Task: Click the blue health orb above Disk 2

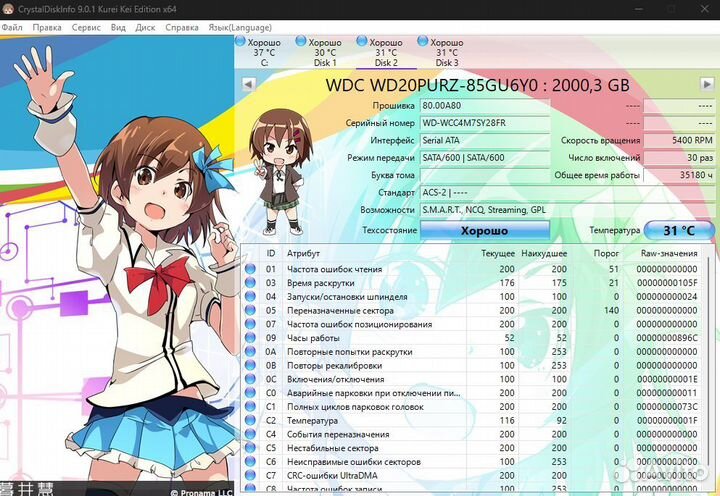Action: coord(362,42)
